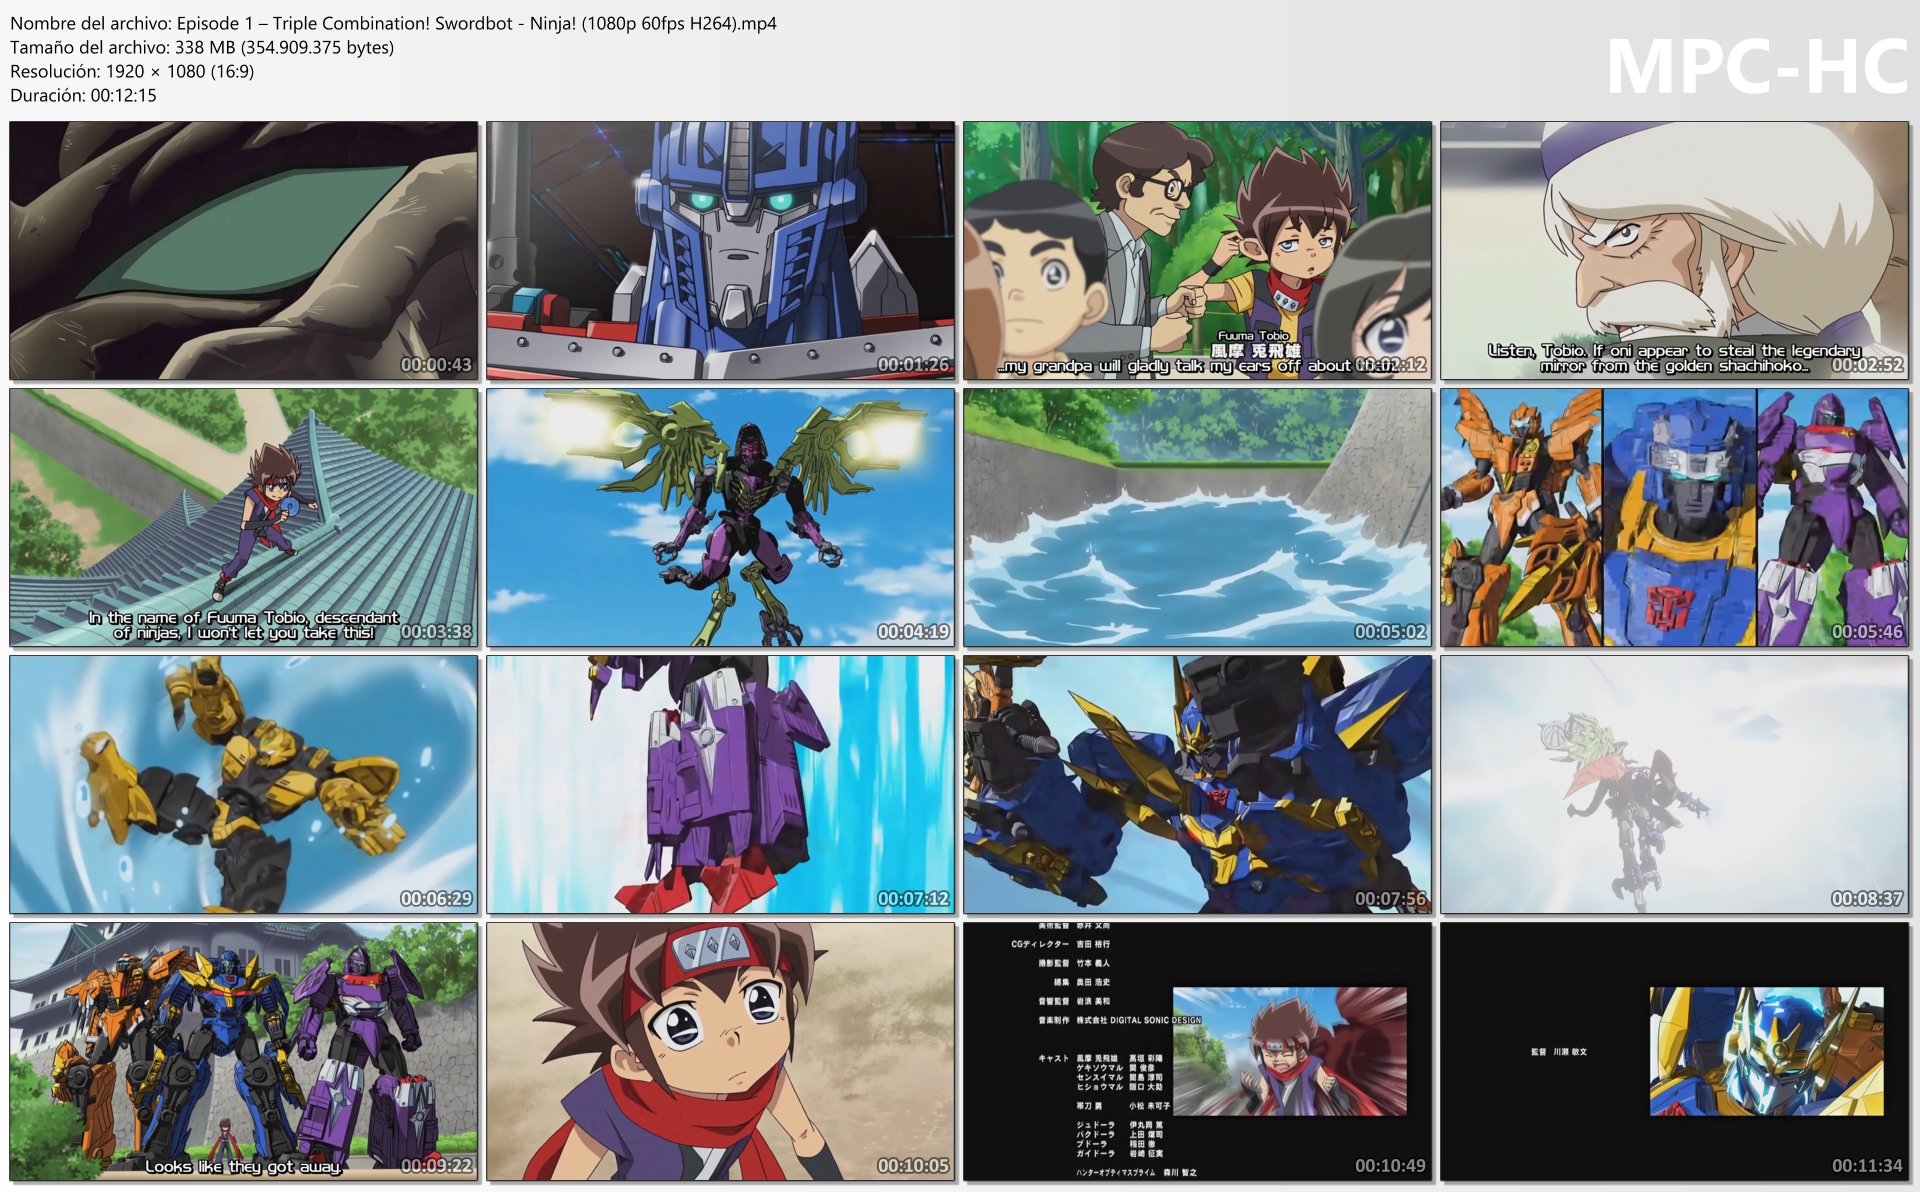Image resolution: width=1920 pixels, height=1192 pixels.
Task: Click the 'Resolución: 1920 × 1080' line
Action: 132,71
